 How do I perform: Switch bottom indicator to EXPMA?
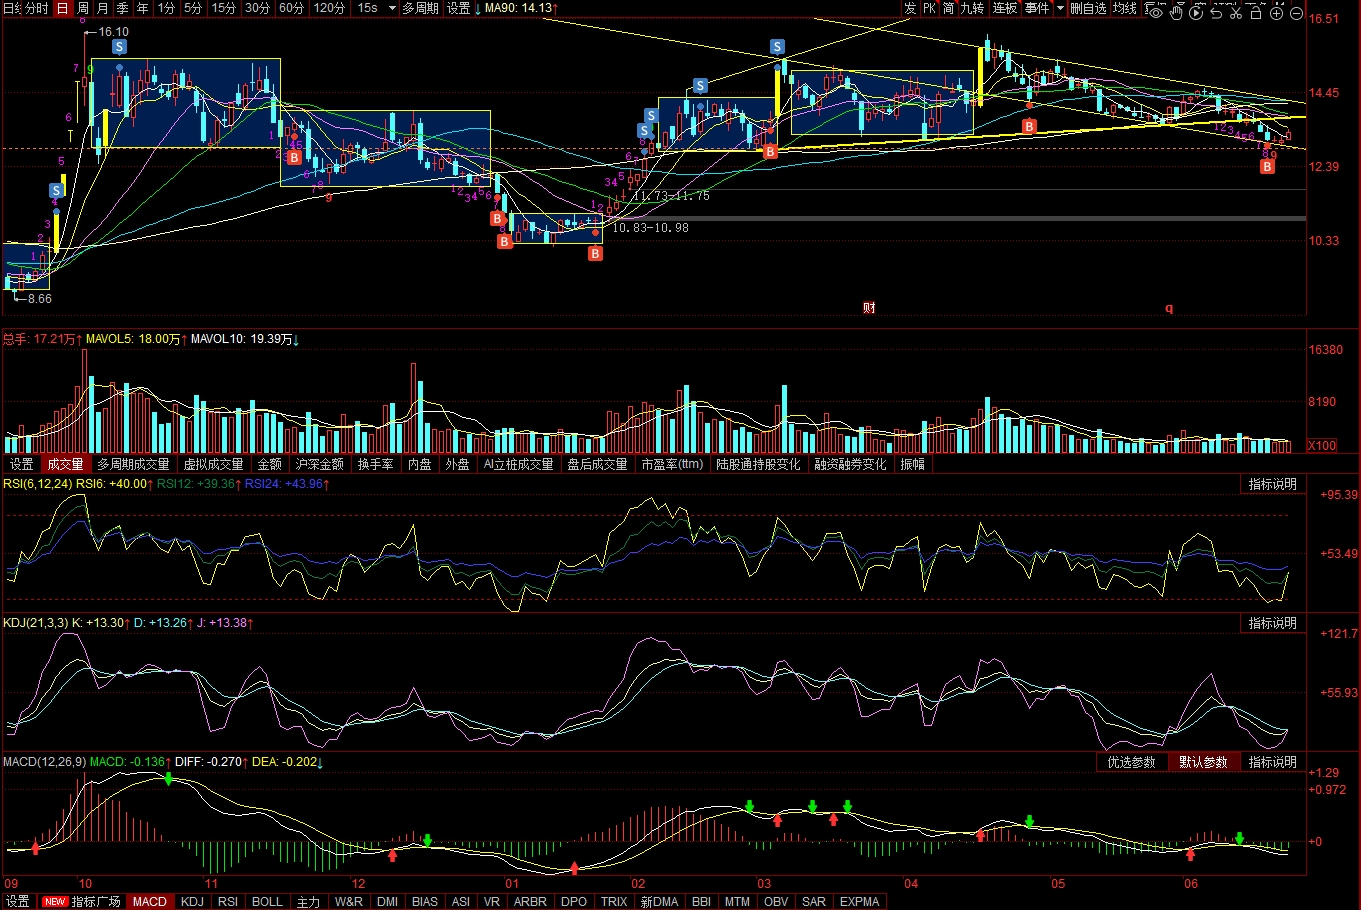tap(859, 901)
